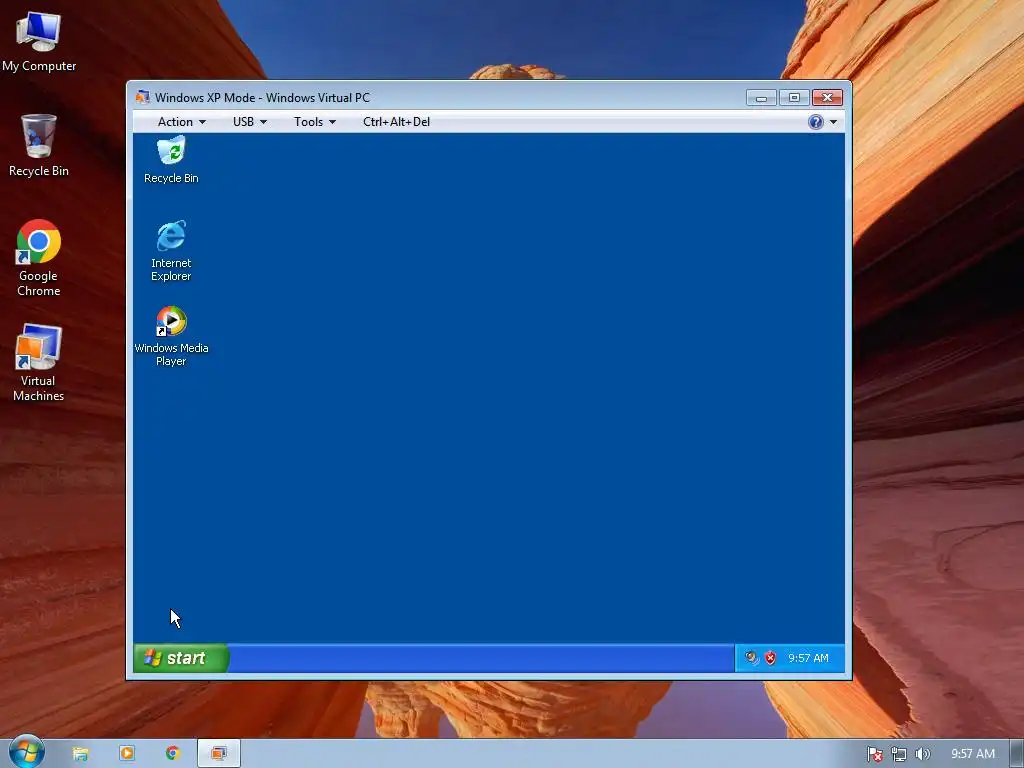The height and width of the screenshot is (768, 1024).
Task: Close the Windows XP Mode window
Action: click(x=827, y=97)
